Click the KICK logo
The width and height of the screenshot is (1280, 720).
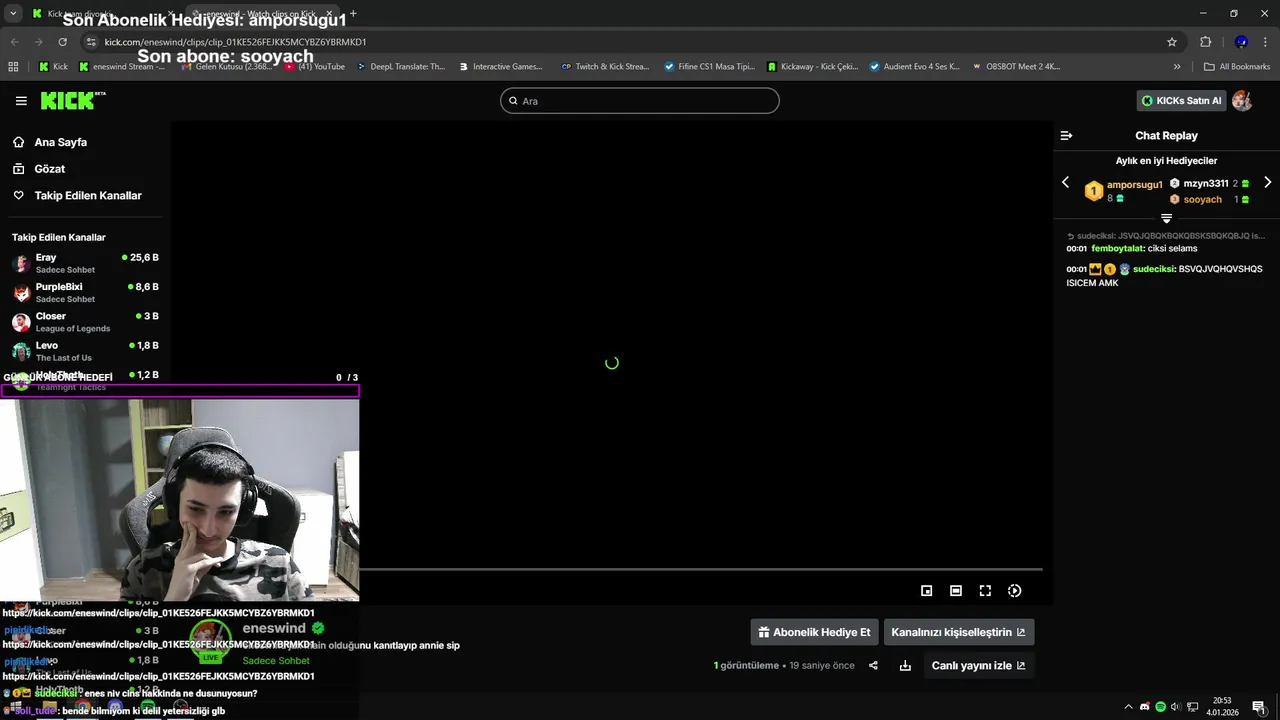(72, 100)
